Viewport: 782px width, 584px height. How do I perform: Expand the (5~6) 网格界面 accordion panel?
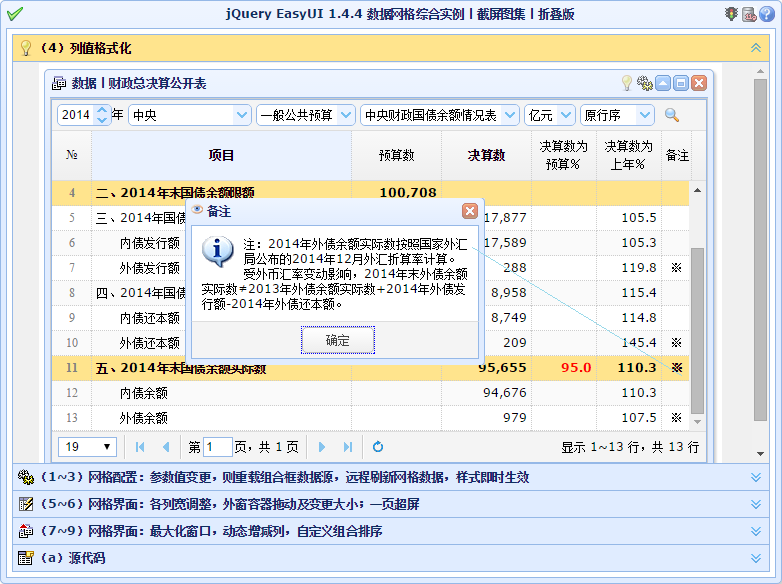tap(756, 504)
